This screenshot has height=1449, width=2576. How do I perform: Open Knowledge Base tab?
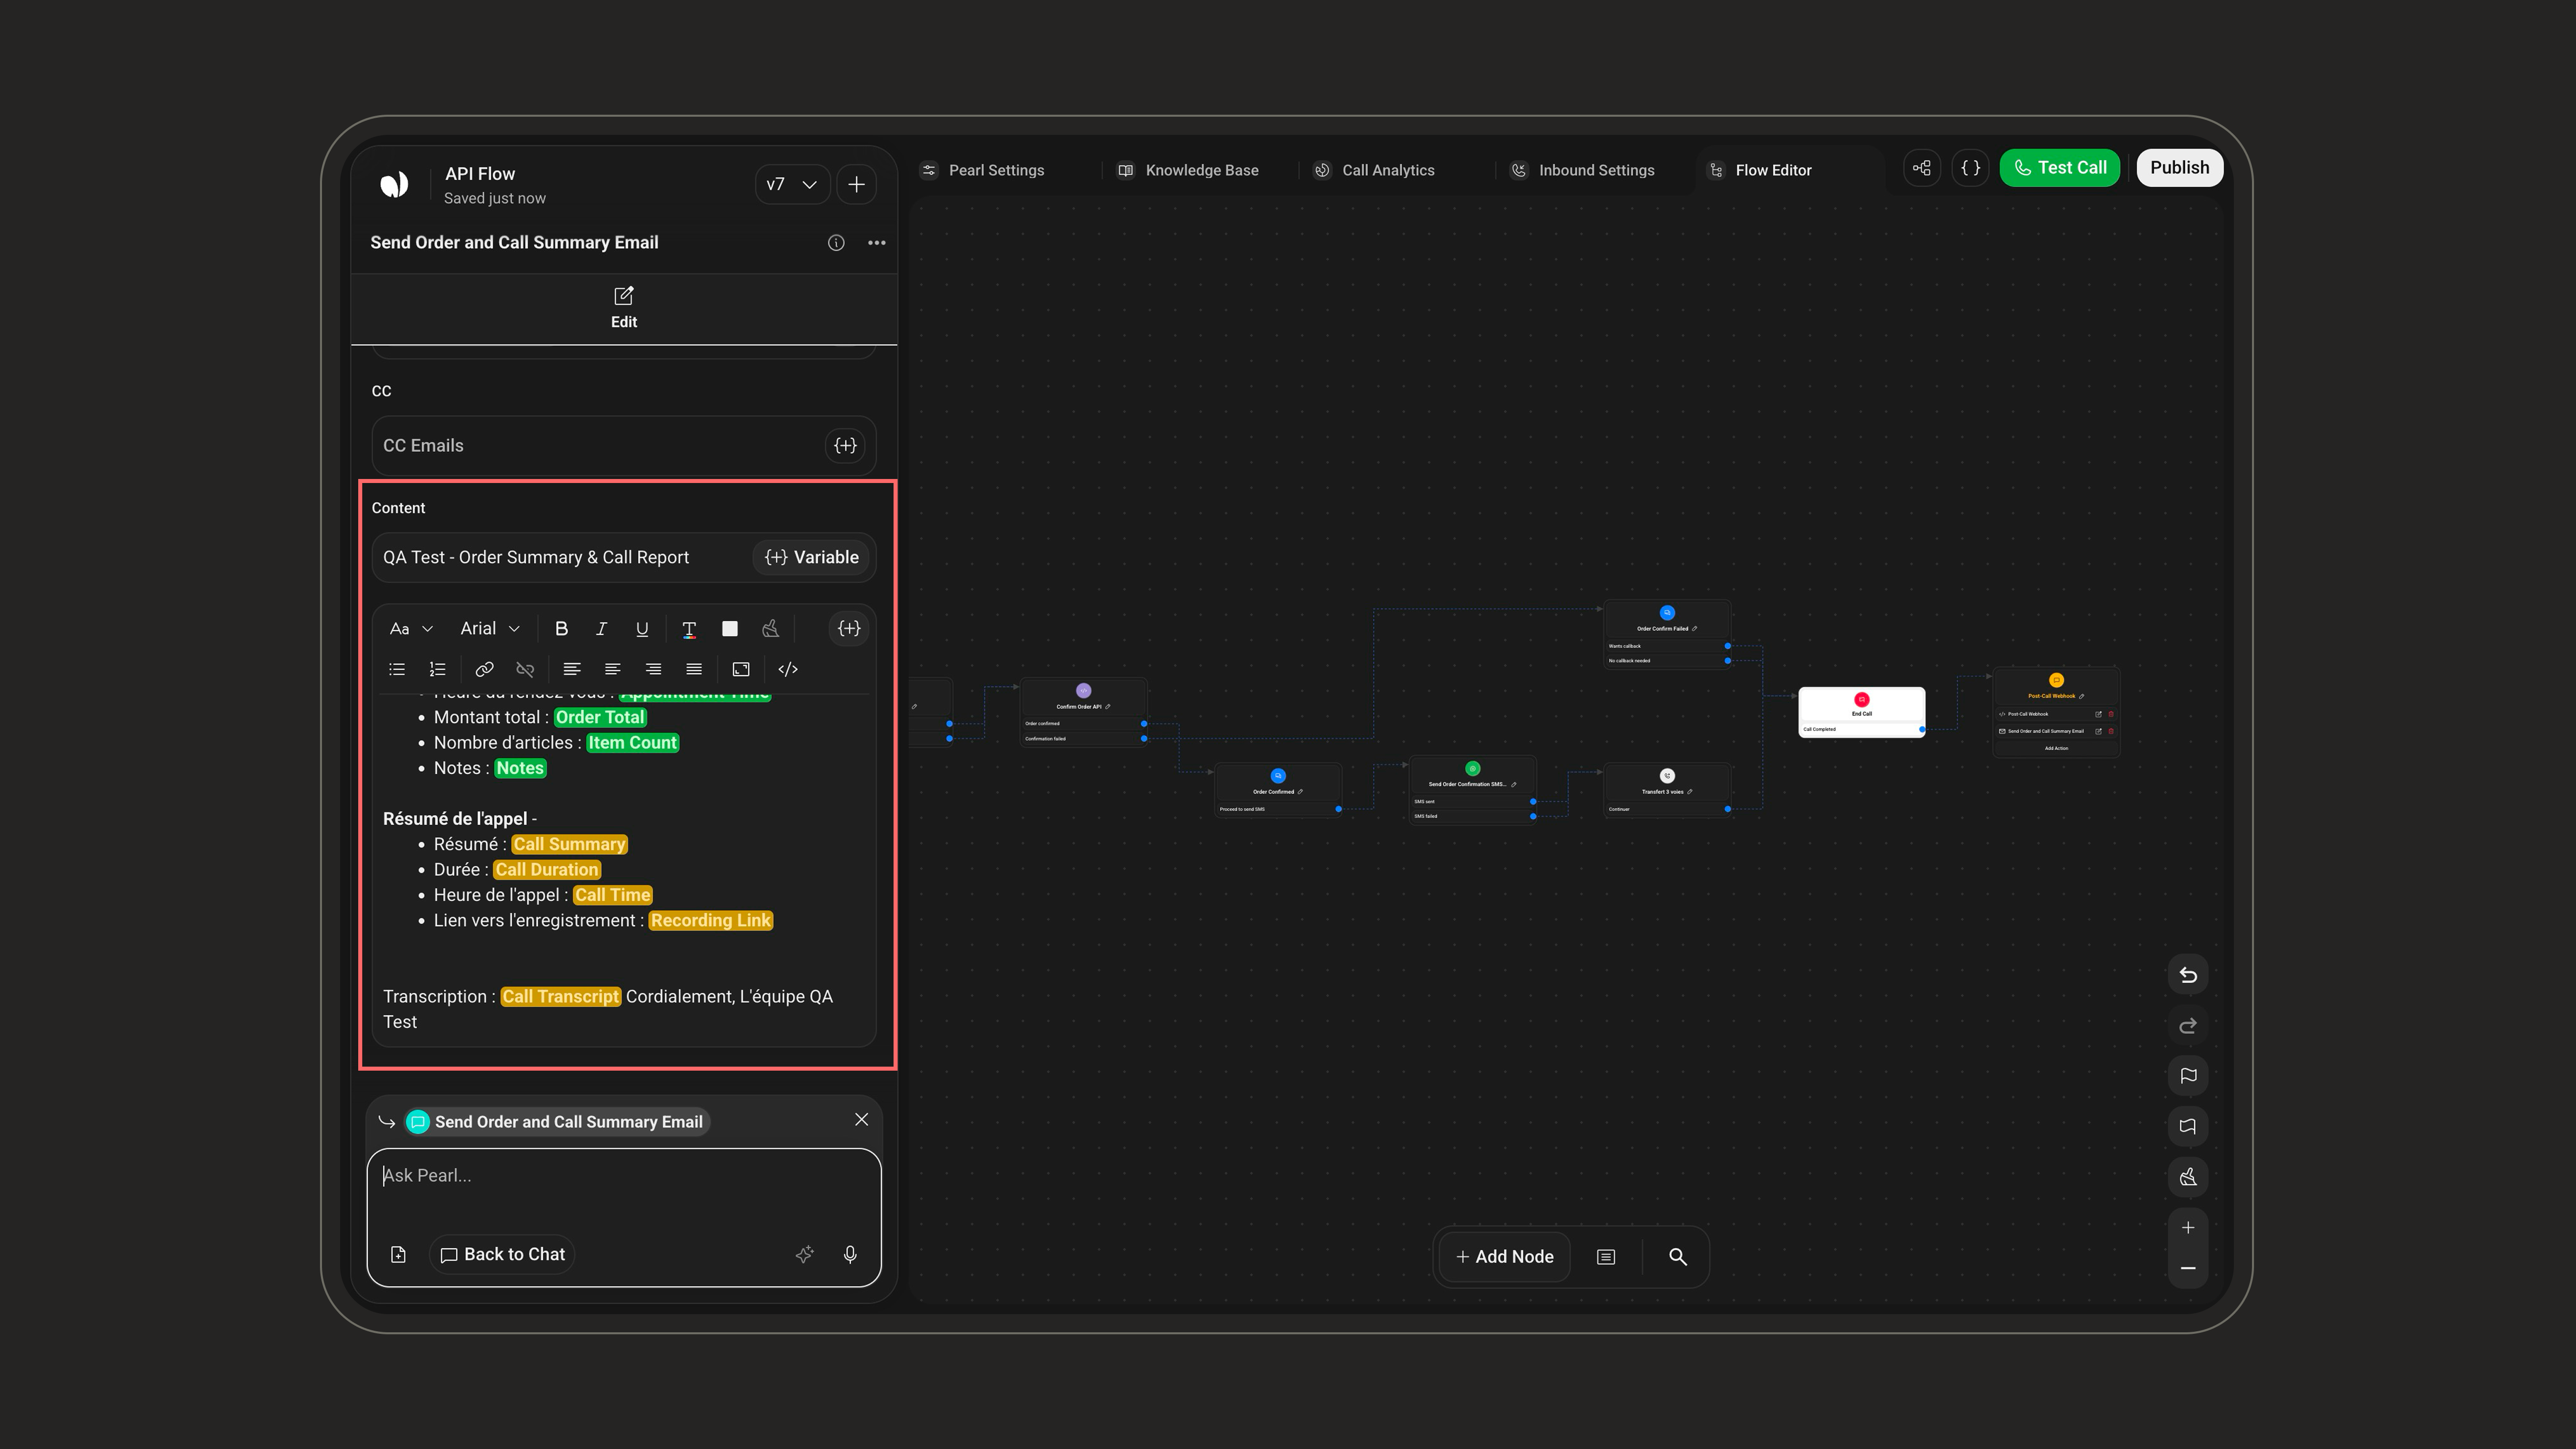tap(1188, 170)
